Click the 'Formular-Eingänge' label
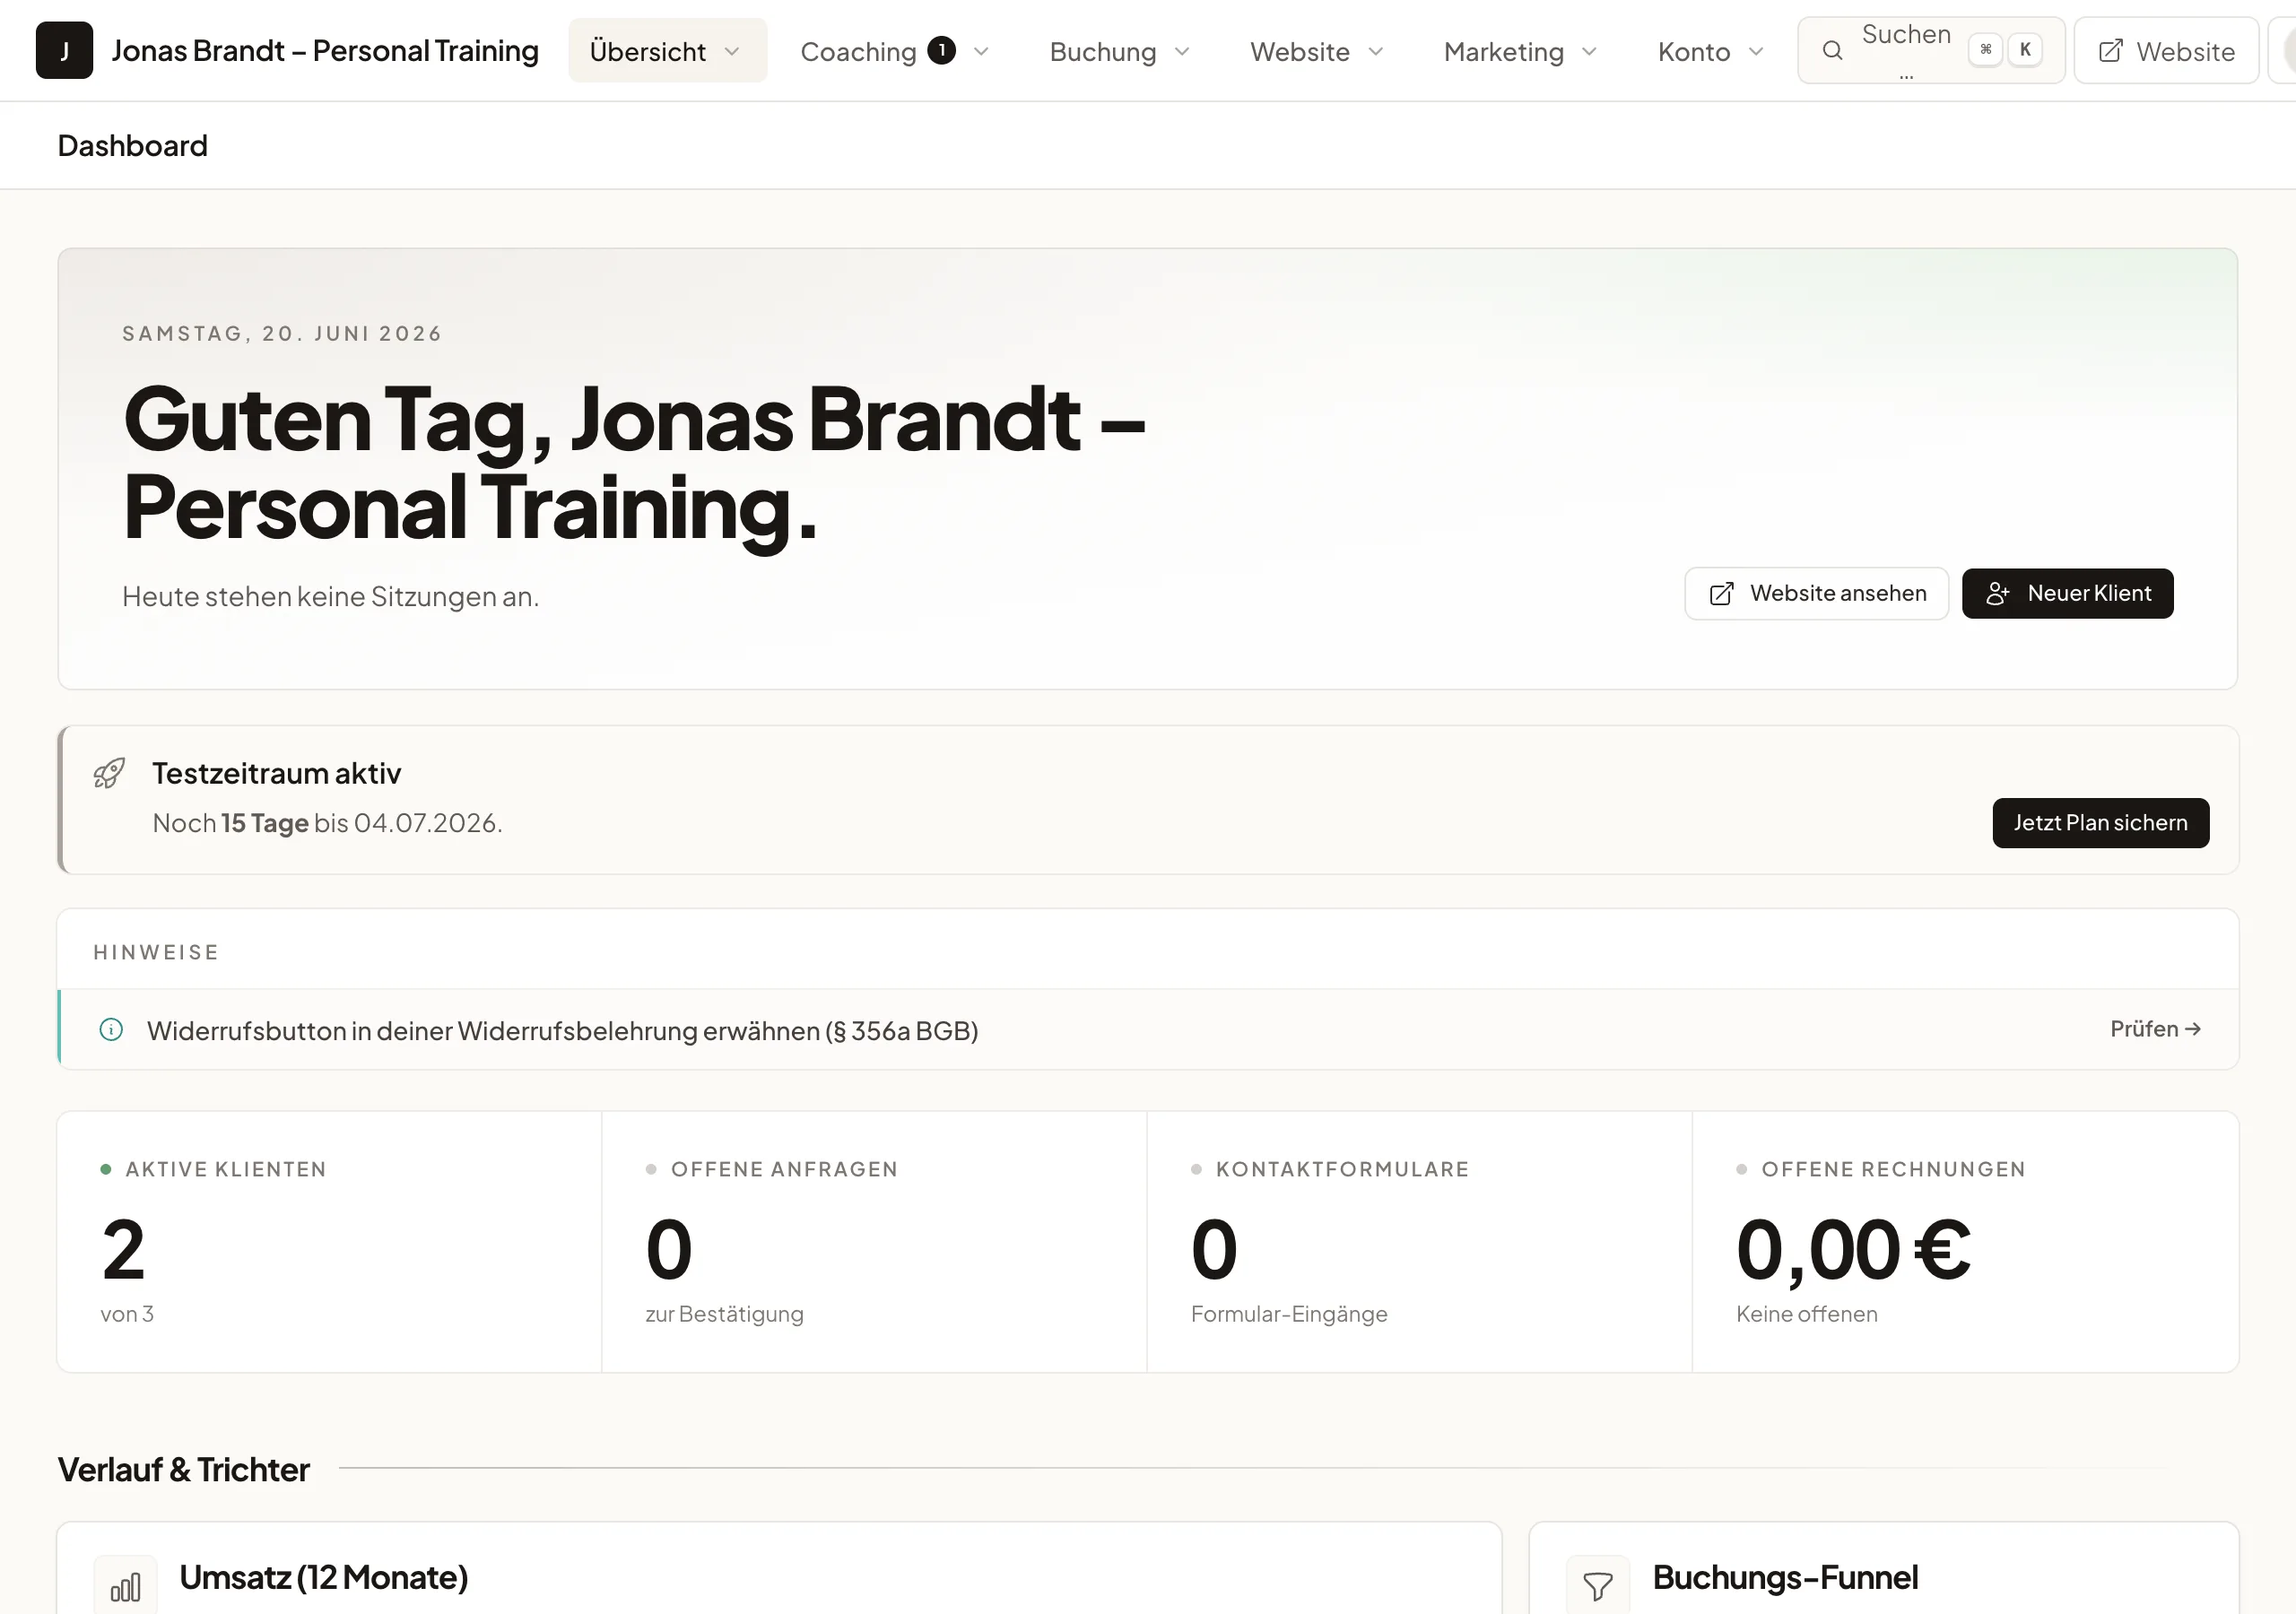This screenshot has height=1614, width=2296. click(1289, 1314)
